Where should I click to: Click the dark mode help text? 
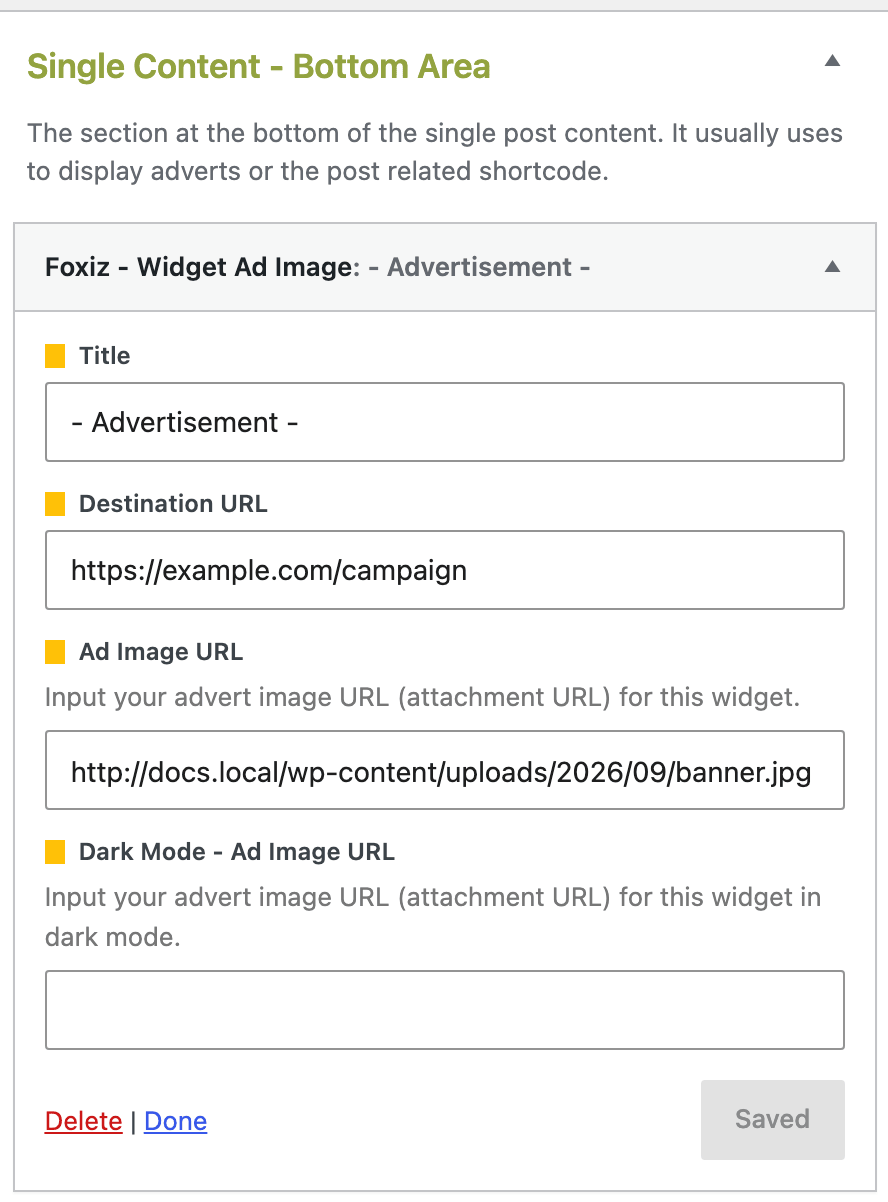pos(433,917)
